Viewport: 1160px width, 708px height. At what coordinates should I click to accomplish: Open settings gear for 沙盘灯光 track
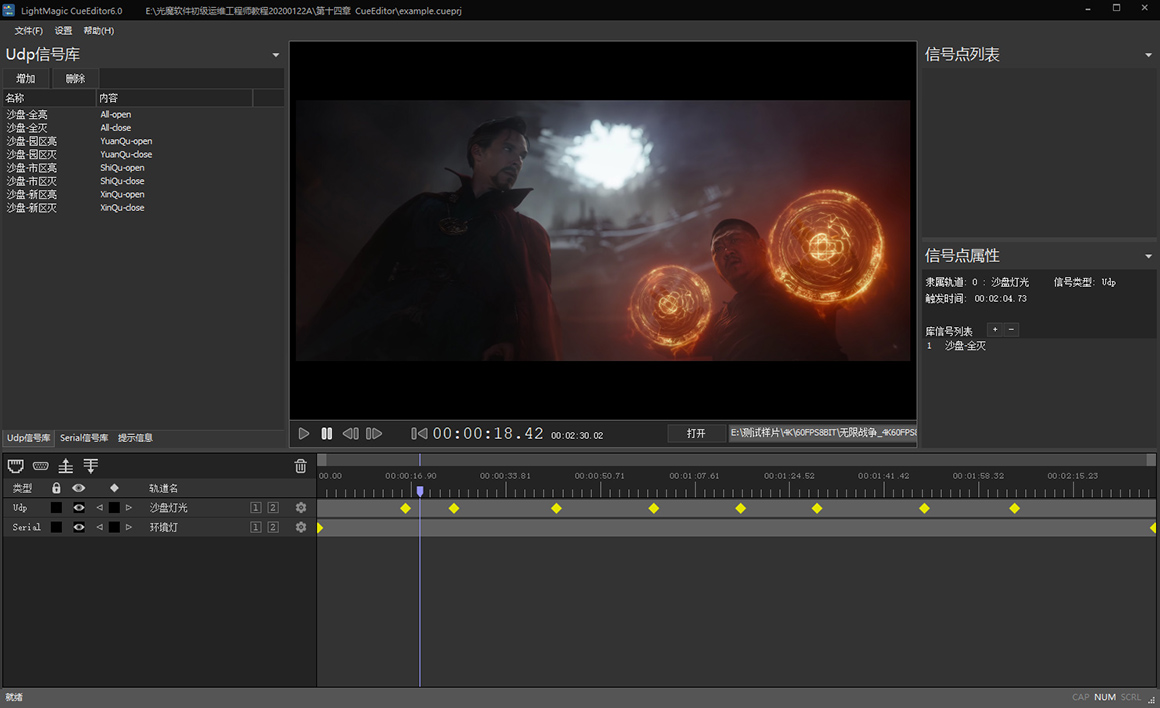(x=300, y=508)
